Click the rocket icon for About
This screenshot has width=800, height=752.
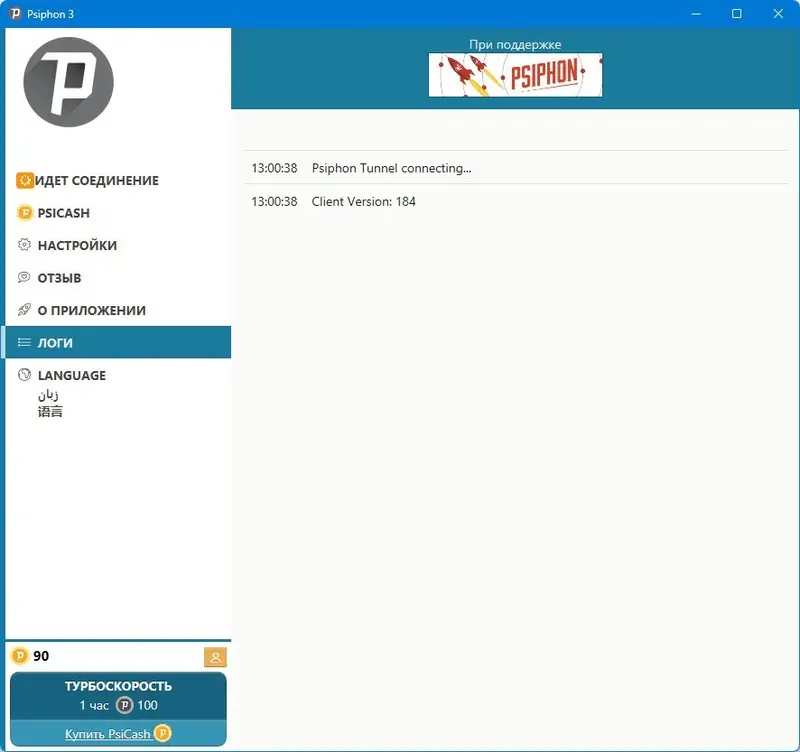point(24,310)
